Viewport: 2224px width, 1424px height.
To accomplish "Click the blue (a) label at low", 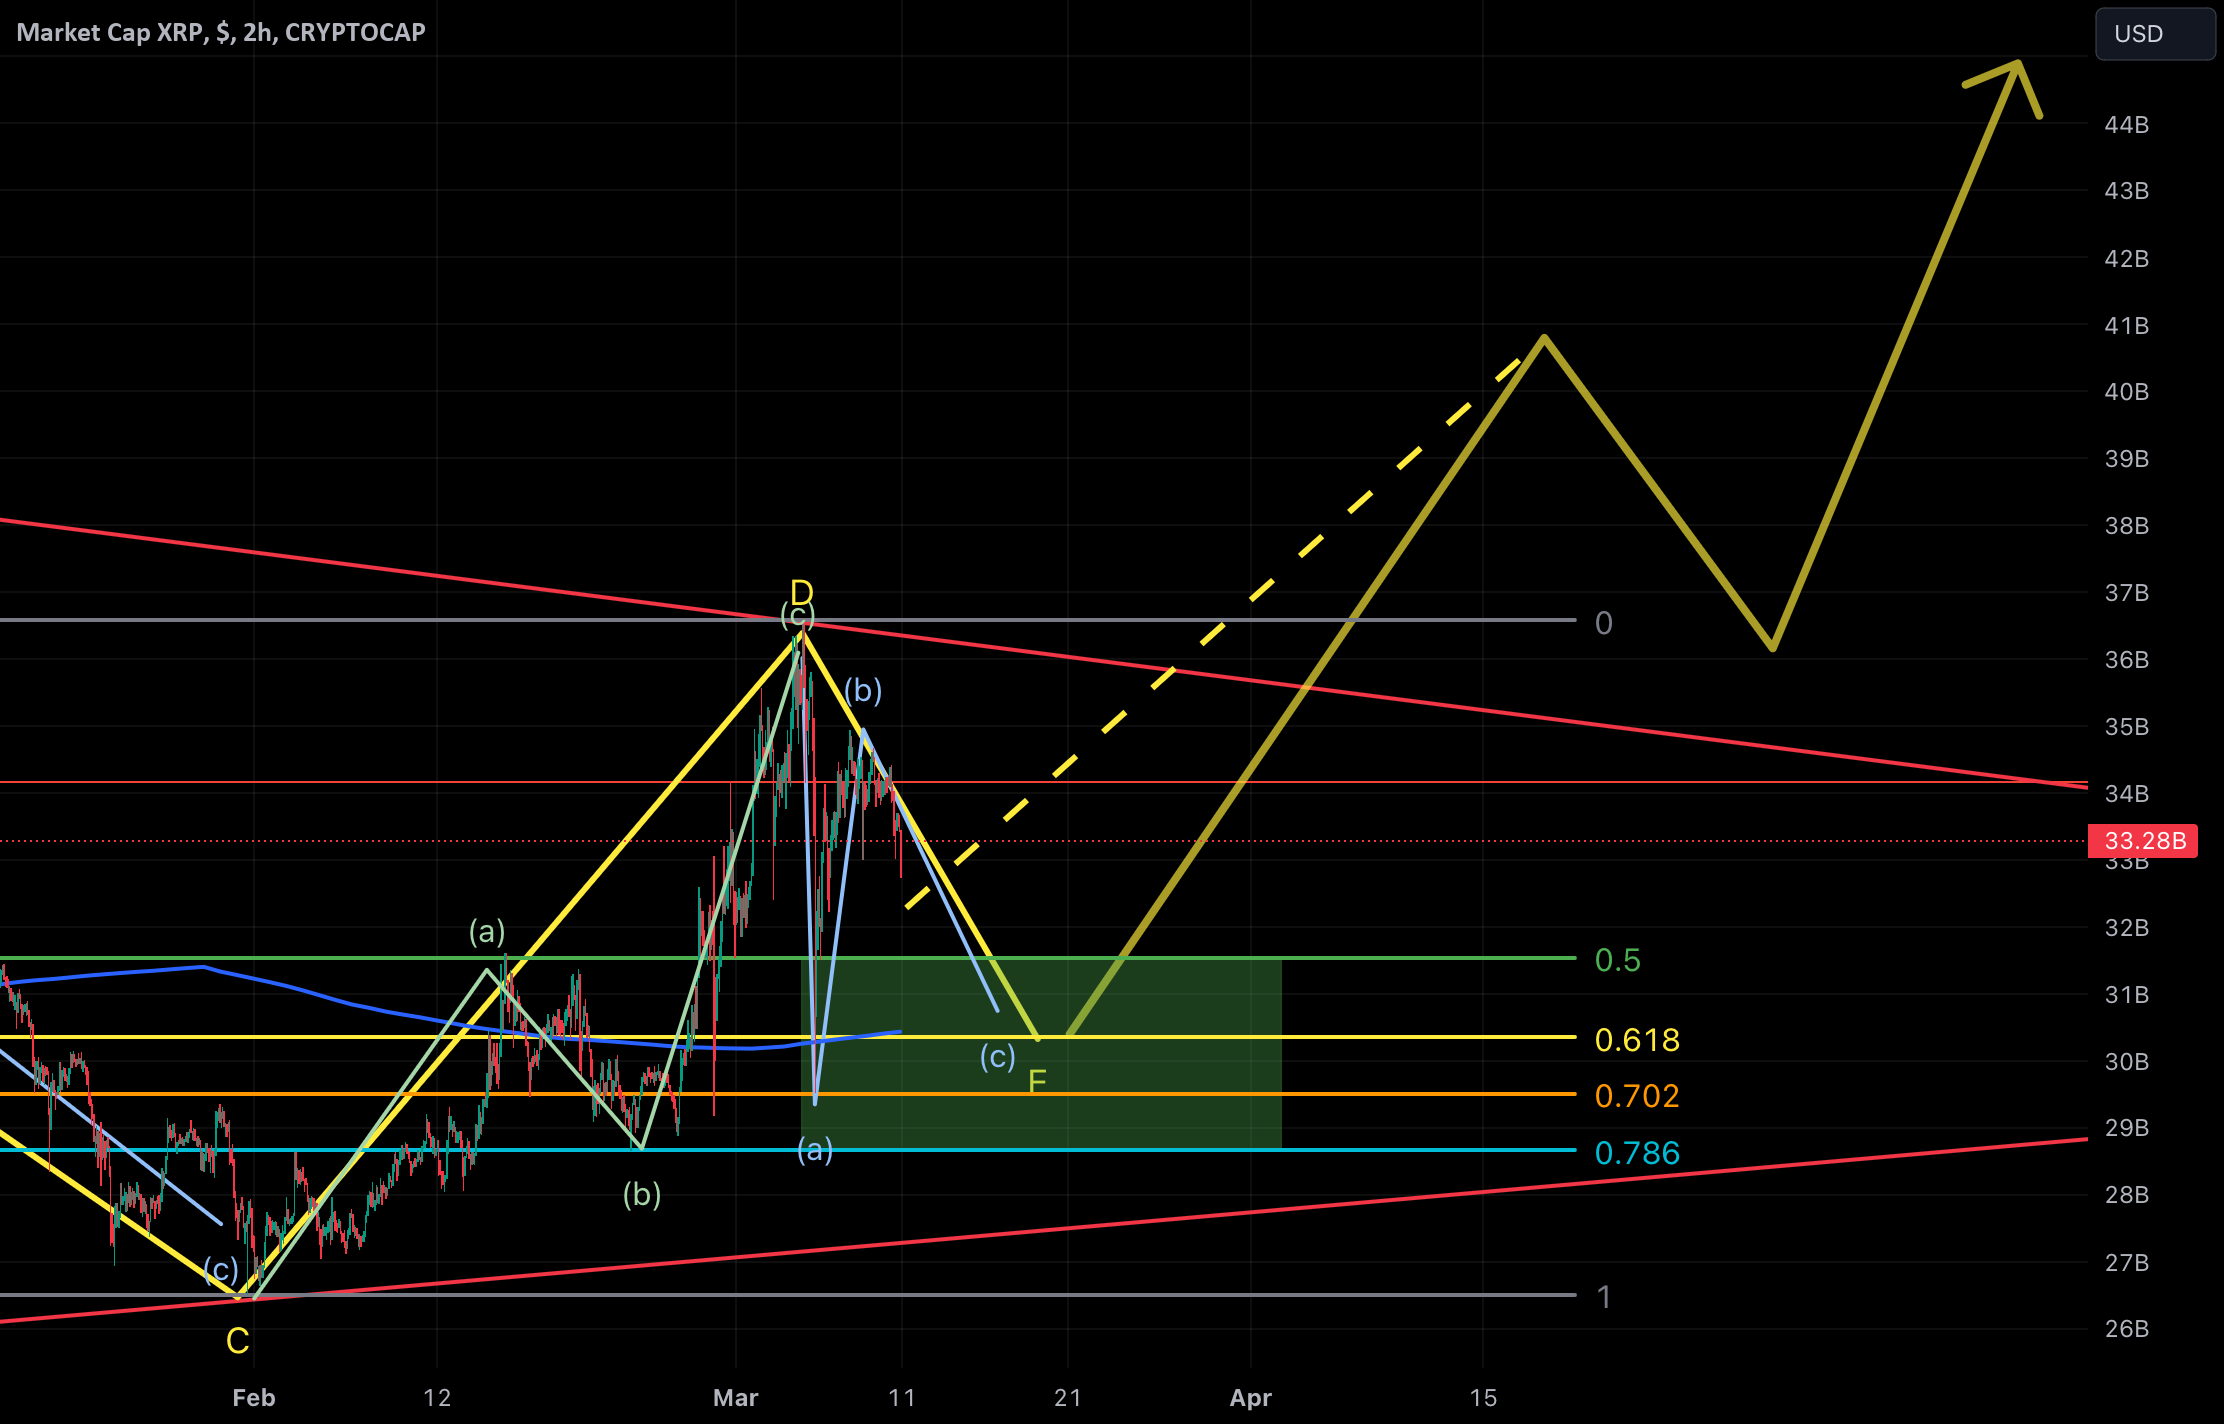I will 815,1150.
